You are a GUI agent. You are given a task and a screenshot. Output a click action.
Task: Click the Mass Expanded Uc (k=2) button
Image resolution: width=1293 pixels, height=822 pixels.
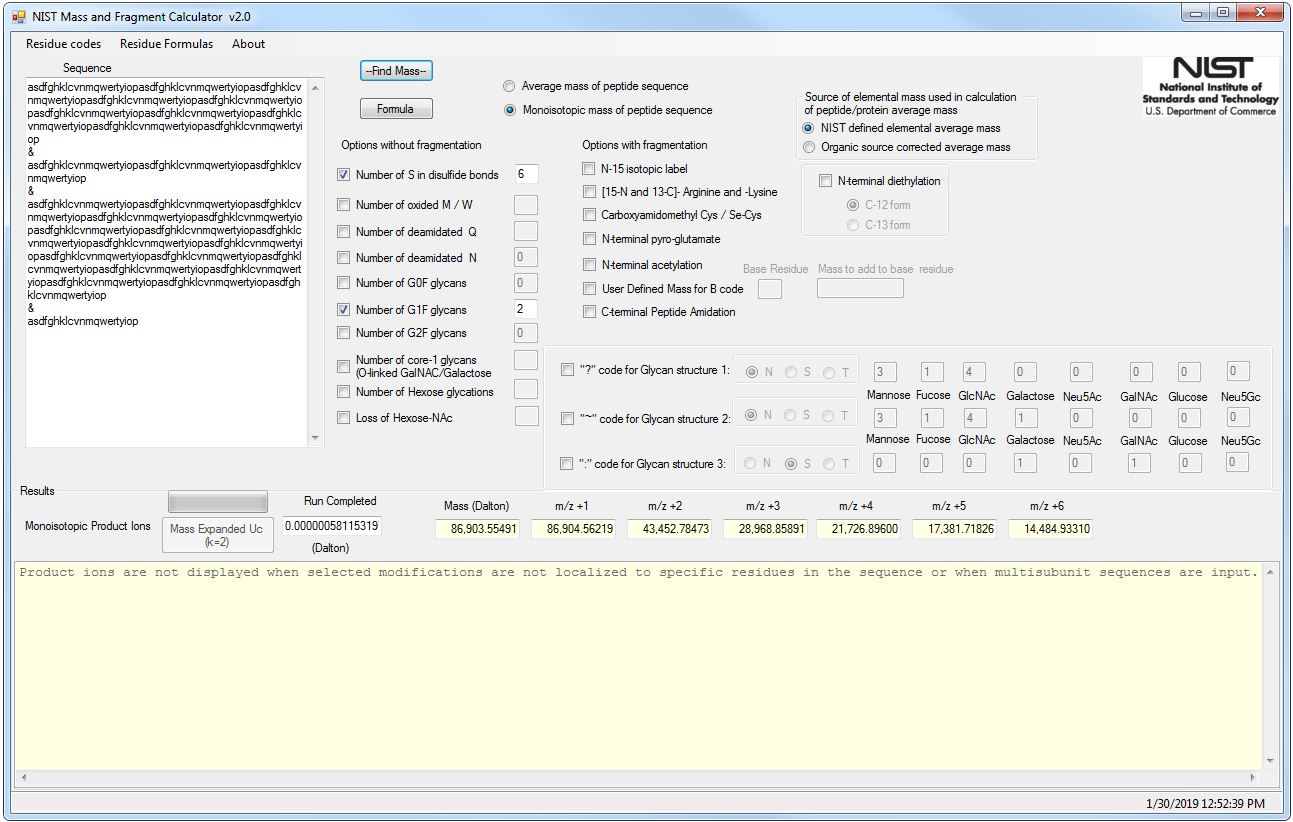[x=216, y=535]
